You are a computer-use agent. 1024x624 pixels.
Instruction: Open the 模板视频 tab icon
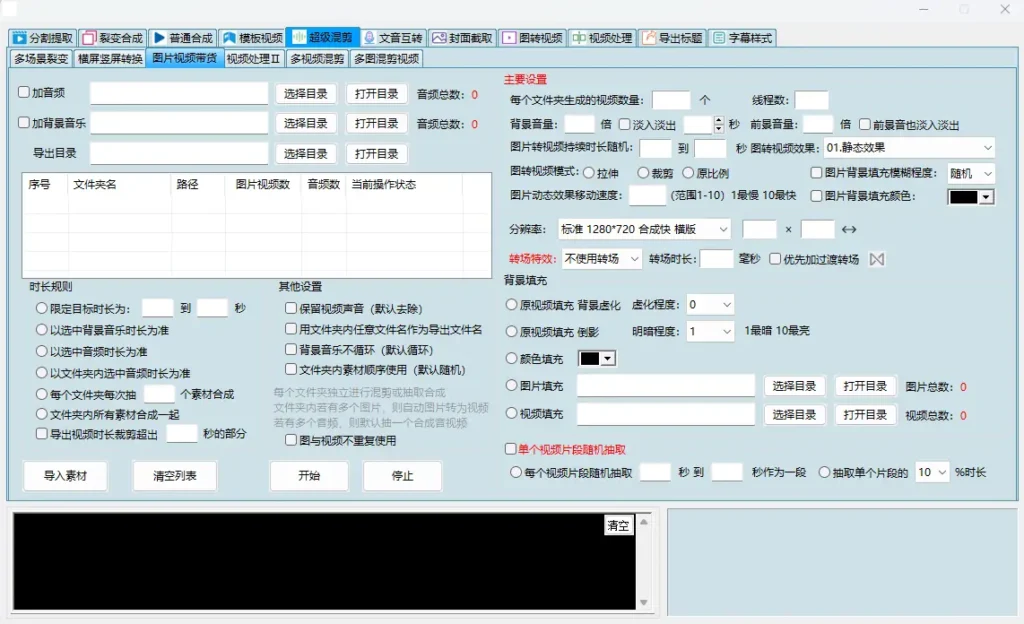[229, 38]
